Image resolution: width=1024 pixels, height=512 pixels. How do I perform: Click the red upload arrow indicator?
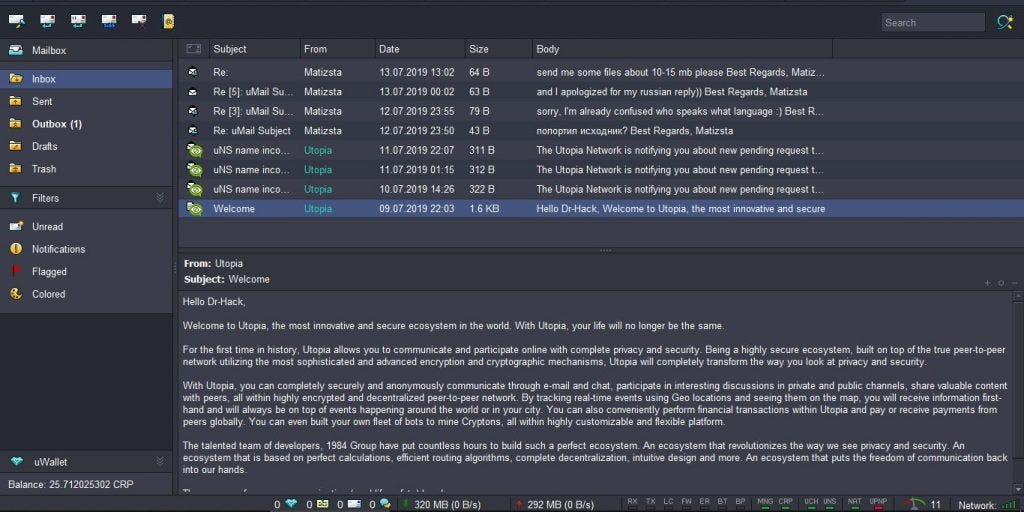click(x=519, y=504)
